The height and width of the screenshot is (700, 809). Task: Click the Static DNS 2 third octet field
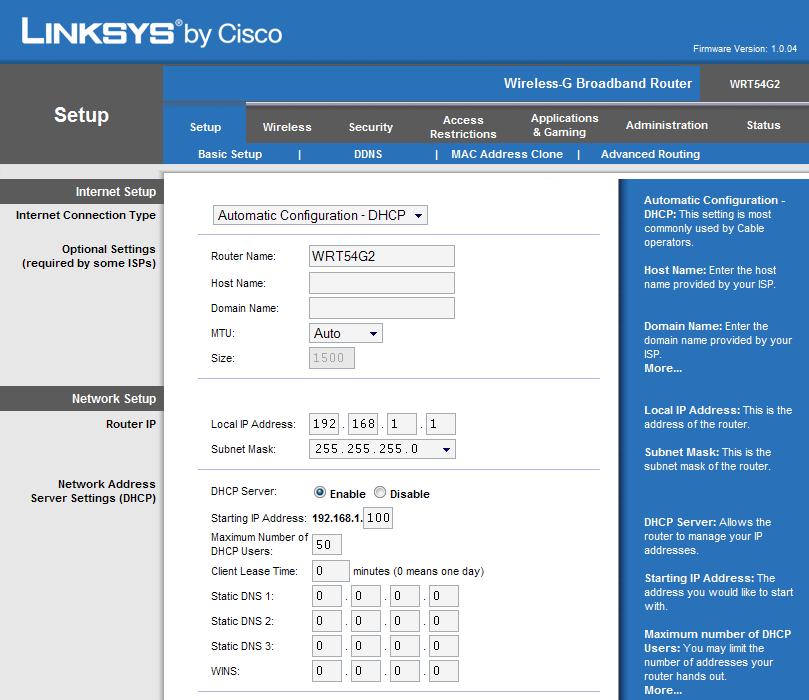pyautogui.click(x=404, y=621)
